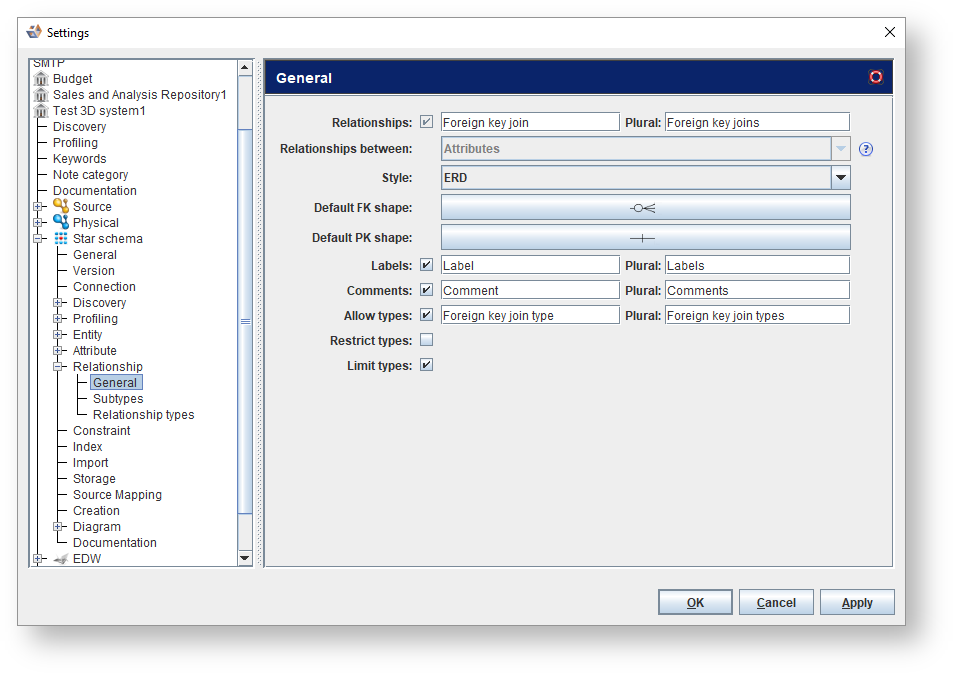
Task: Choose the Default PK shape button
Action: point(646,238)
